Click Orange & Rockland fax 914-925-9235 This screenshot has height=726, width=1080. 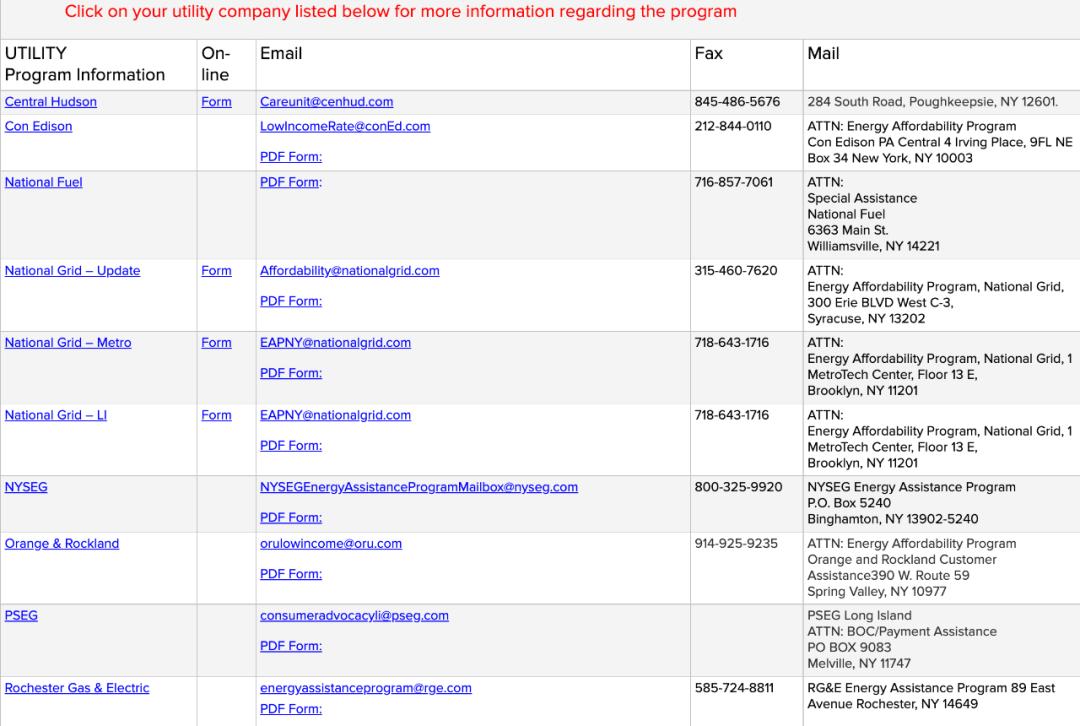click(736, 544)
